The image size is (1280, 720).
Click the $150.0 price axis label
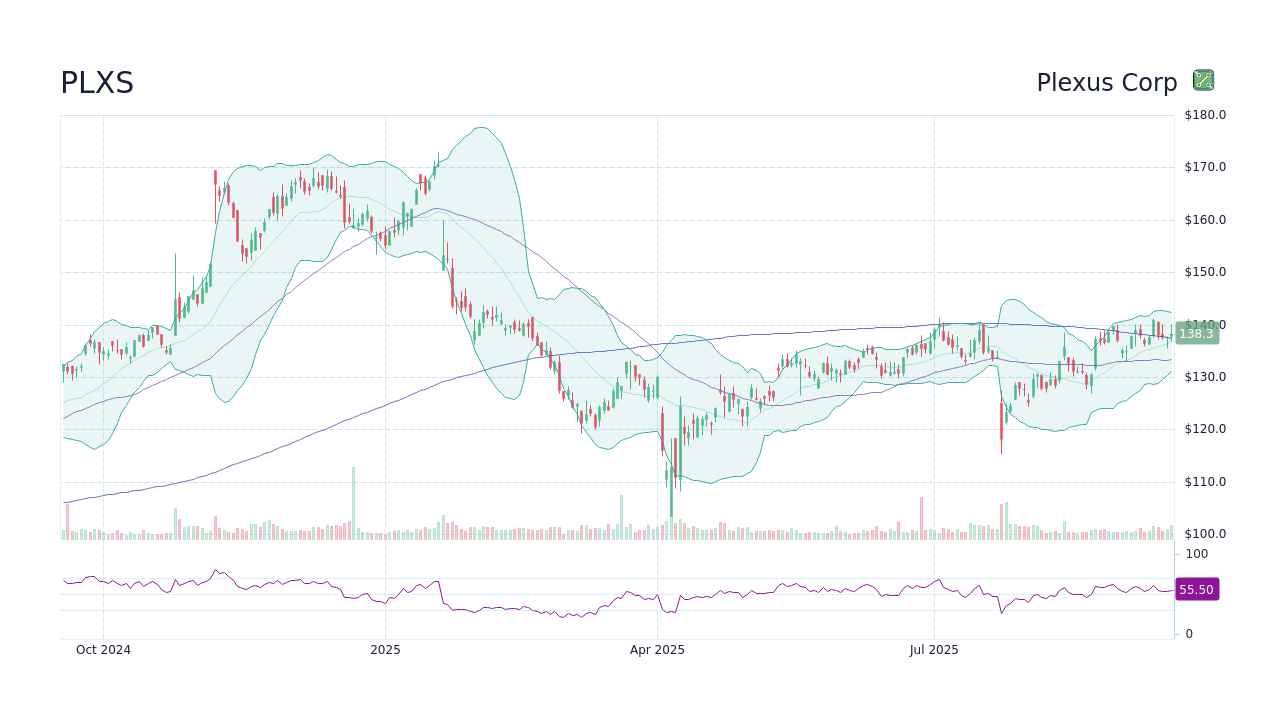point(1205,272)
